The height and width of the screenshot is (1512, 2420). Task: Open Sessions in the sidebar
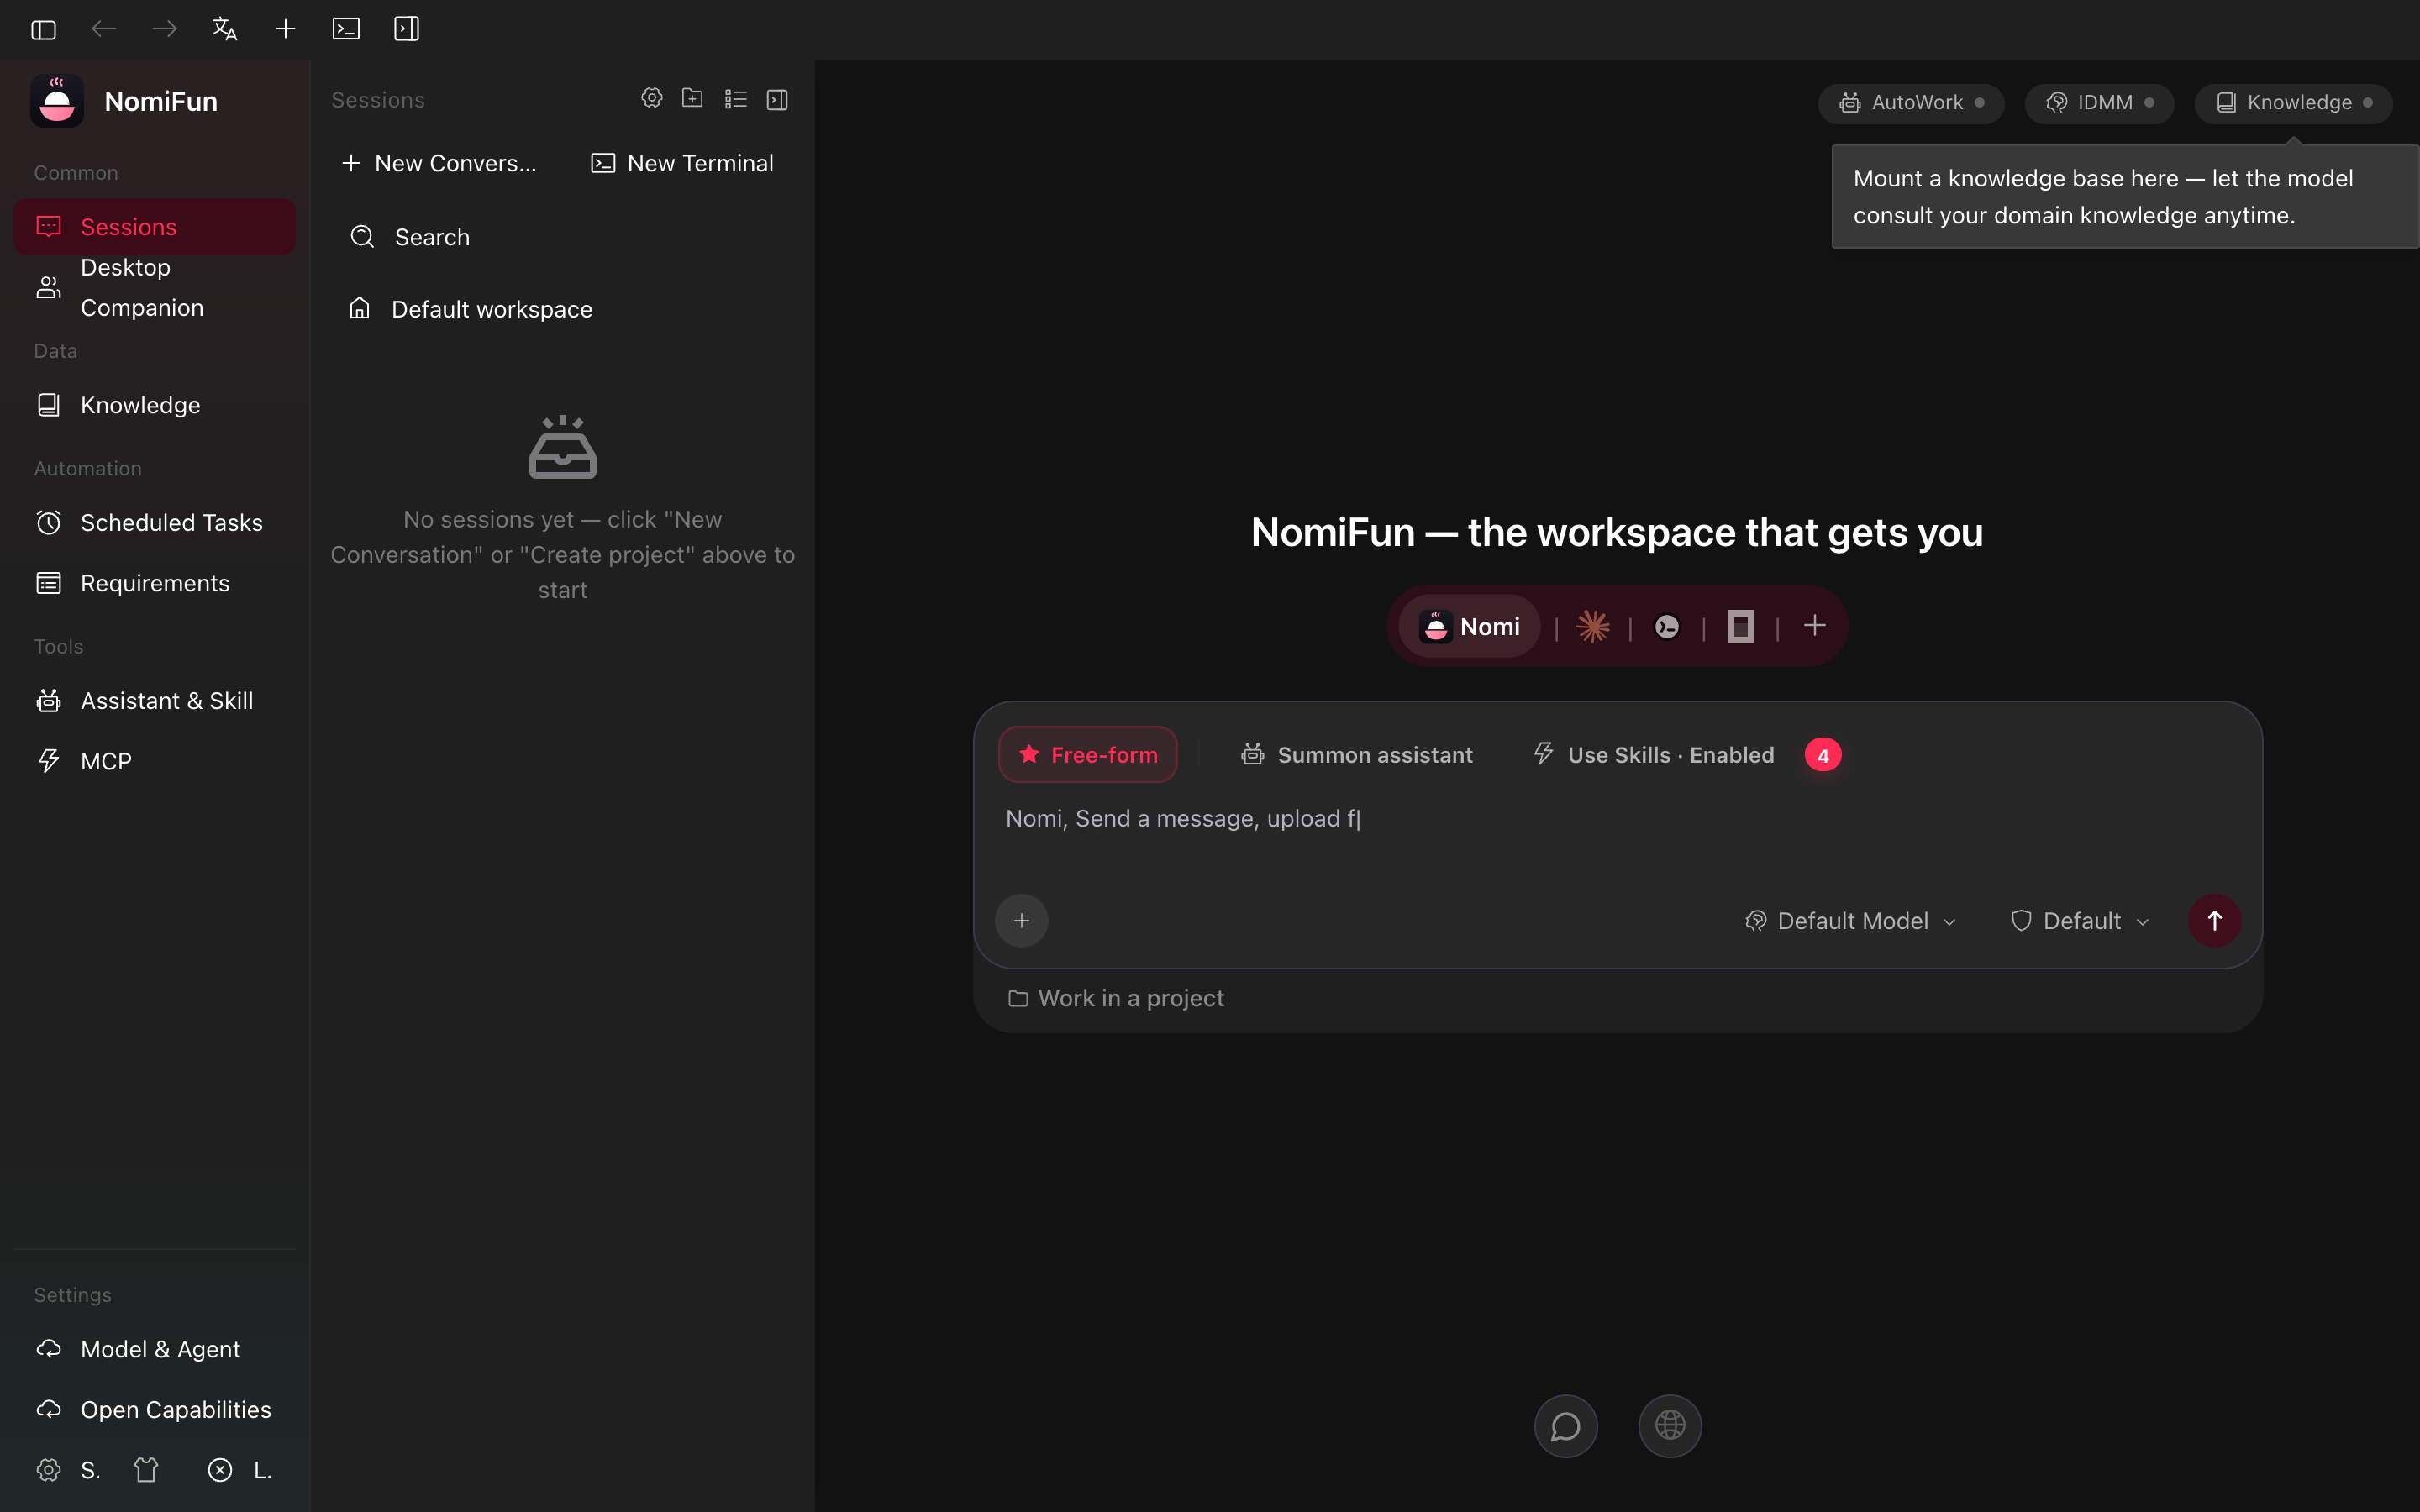[155, 227]
